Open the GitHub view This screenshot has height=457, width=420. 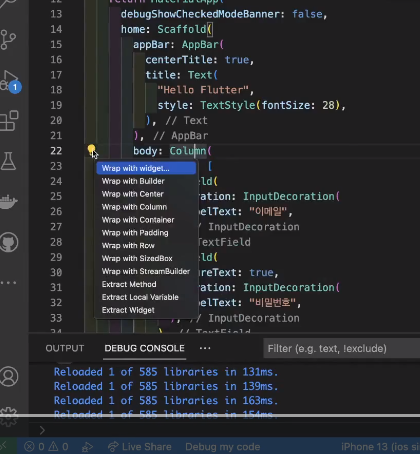click(9, 242)
